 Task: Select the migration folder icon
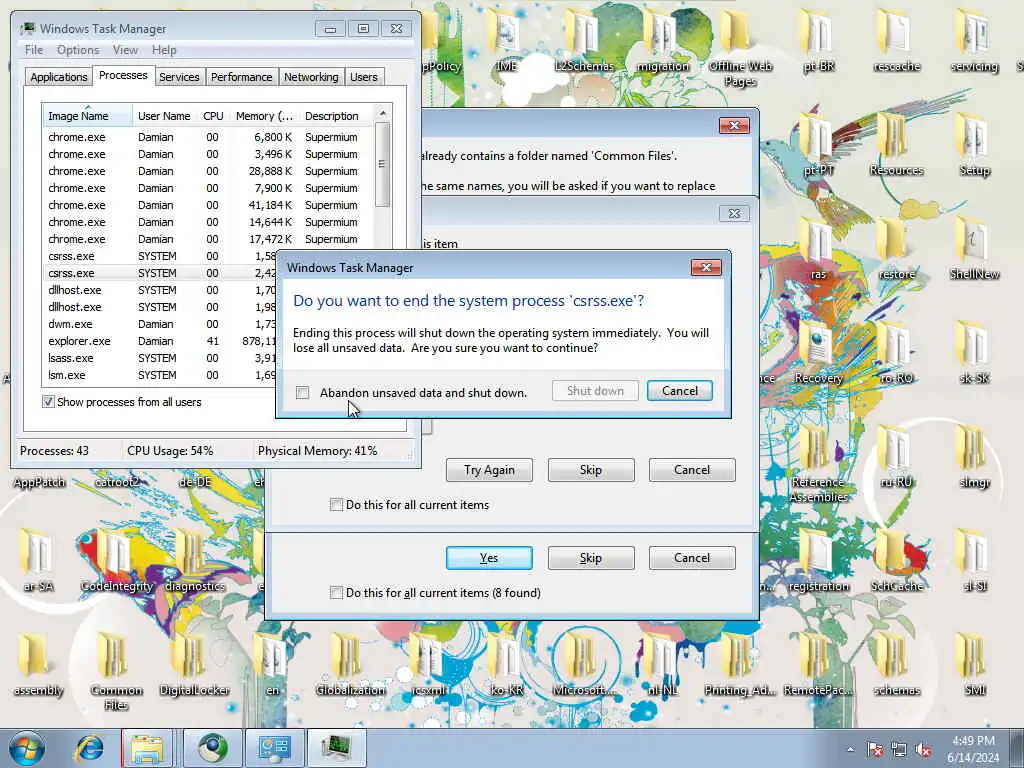662,39
